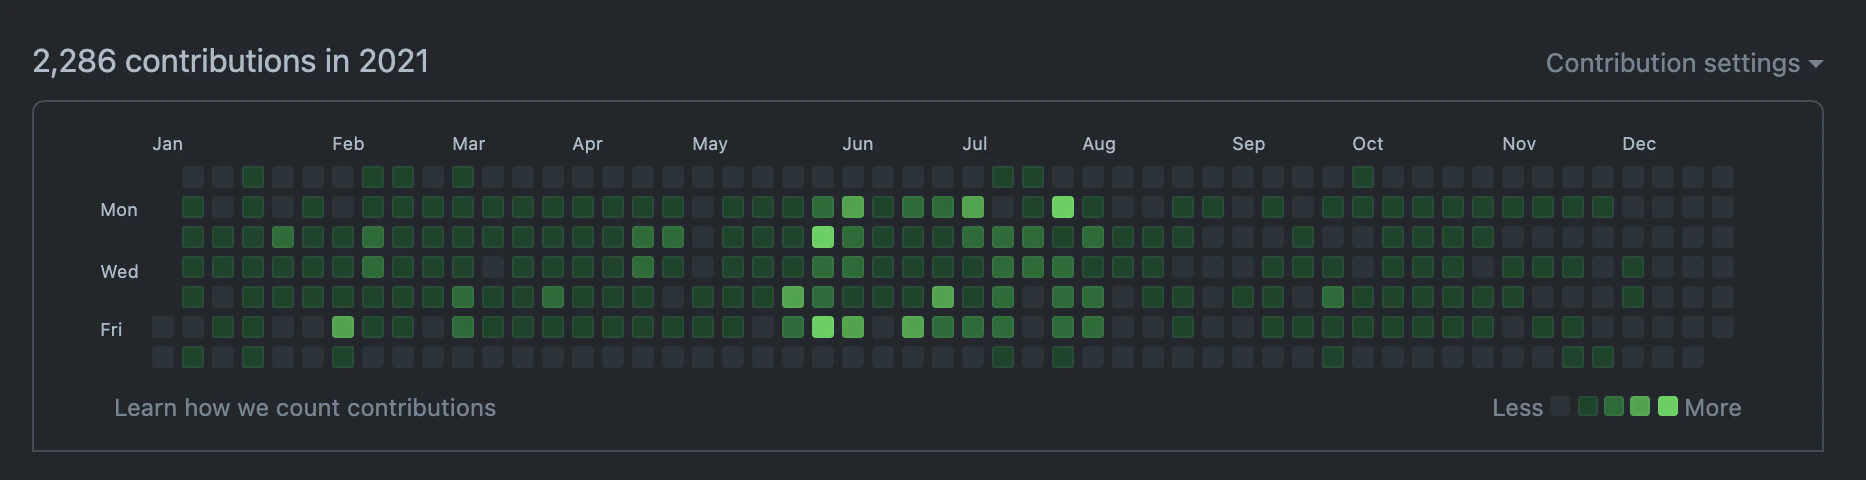This screenshot has width=1866, height=480.
Task: Click the third legend swatch, medium green
Action: 1614,406
